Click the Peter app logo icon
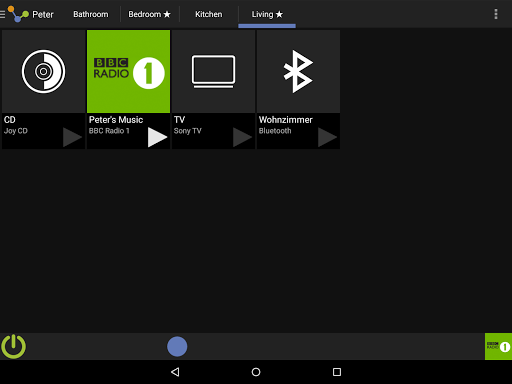512x384 pixels. [18, 14]
